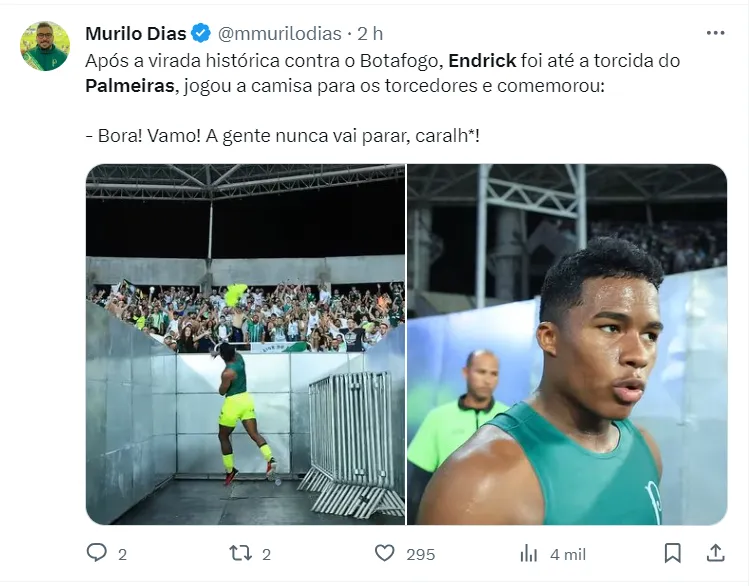Click the Murilo Dias display name
The height and width of the screenshot is (586, 750).
coord(136,33)
